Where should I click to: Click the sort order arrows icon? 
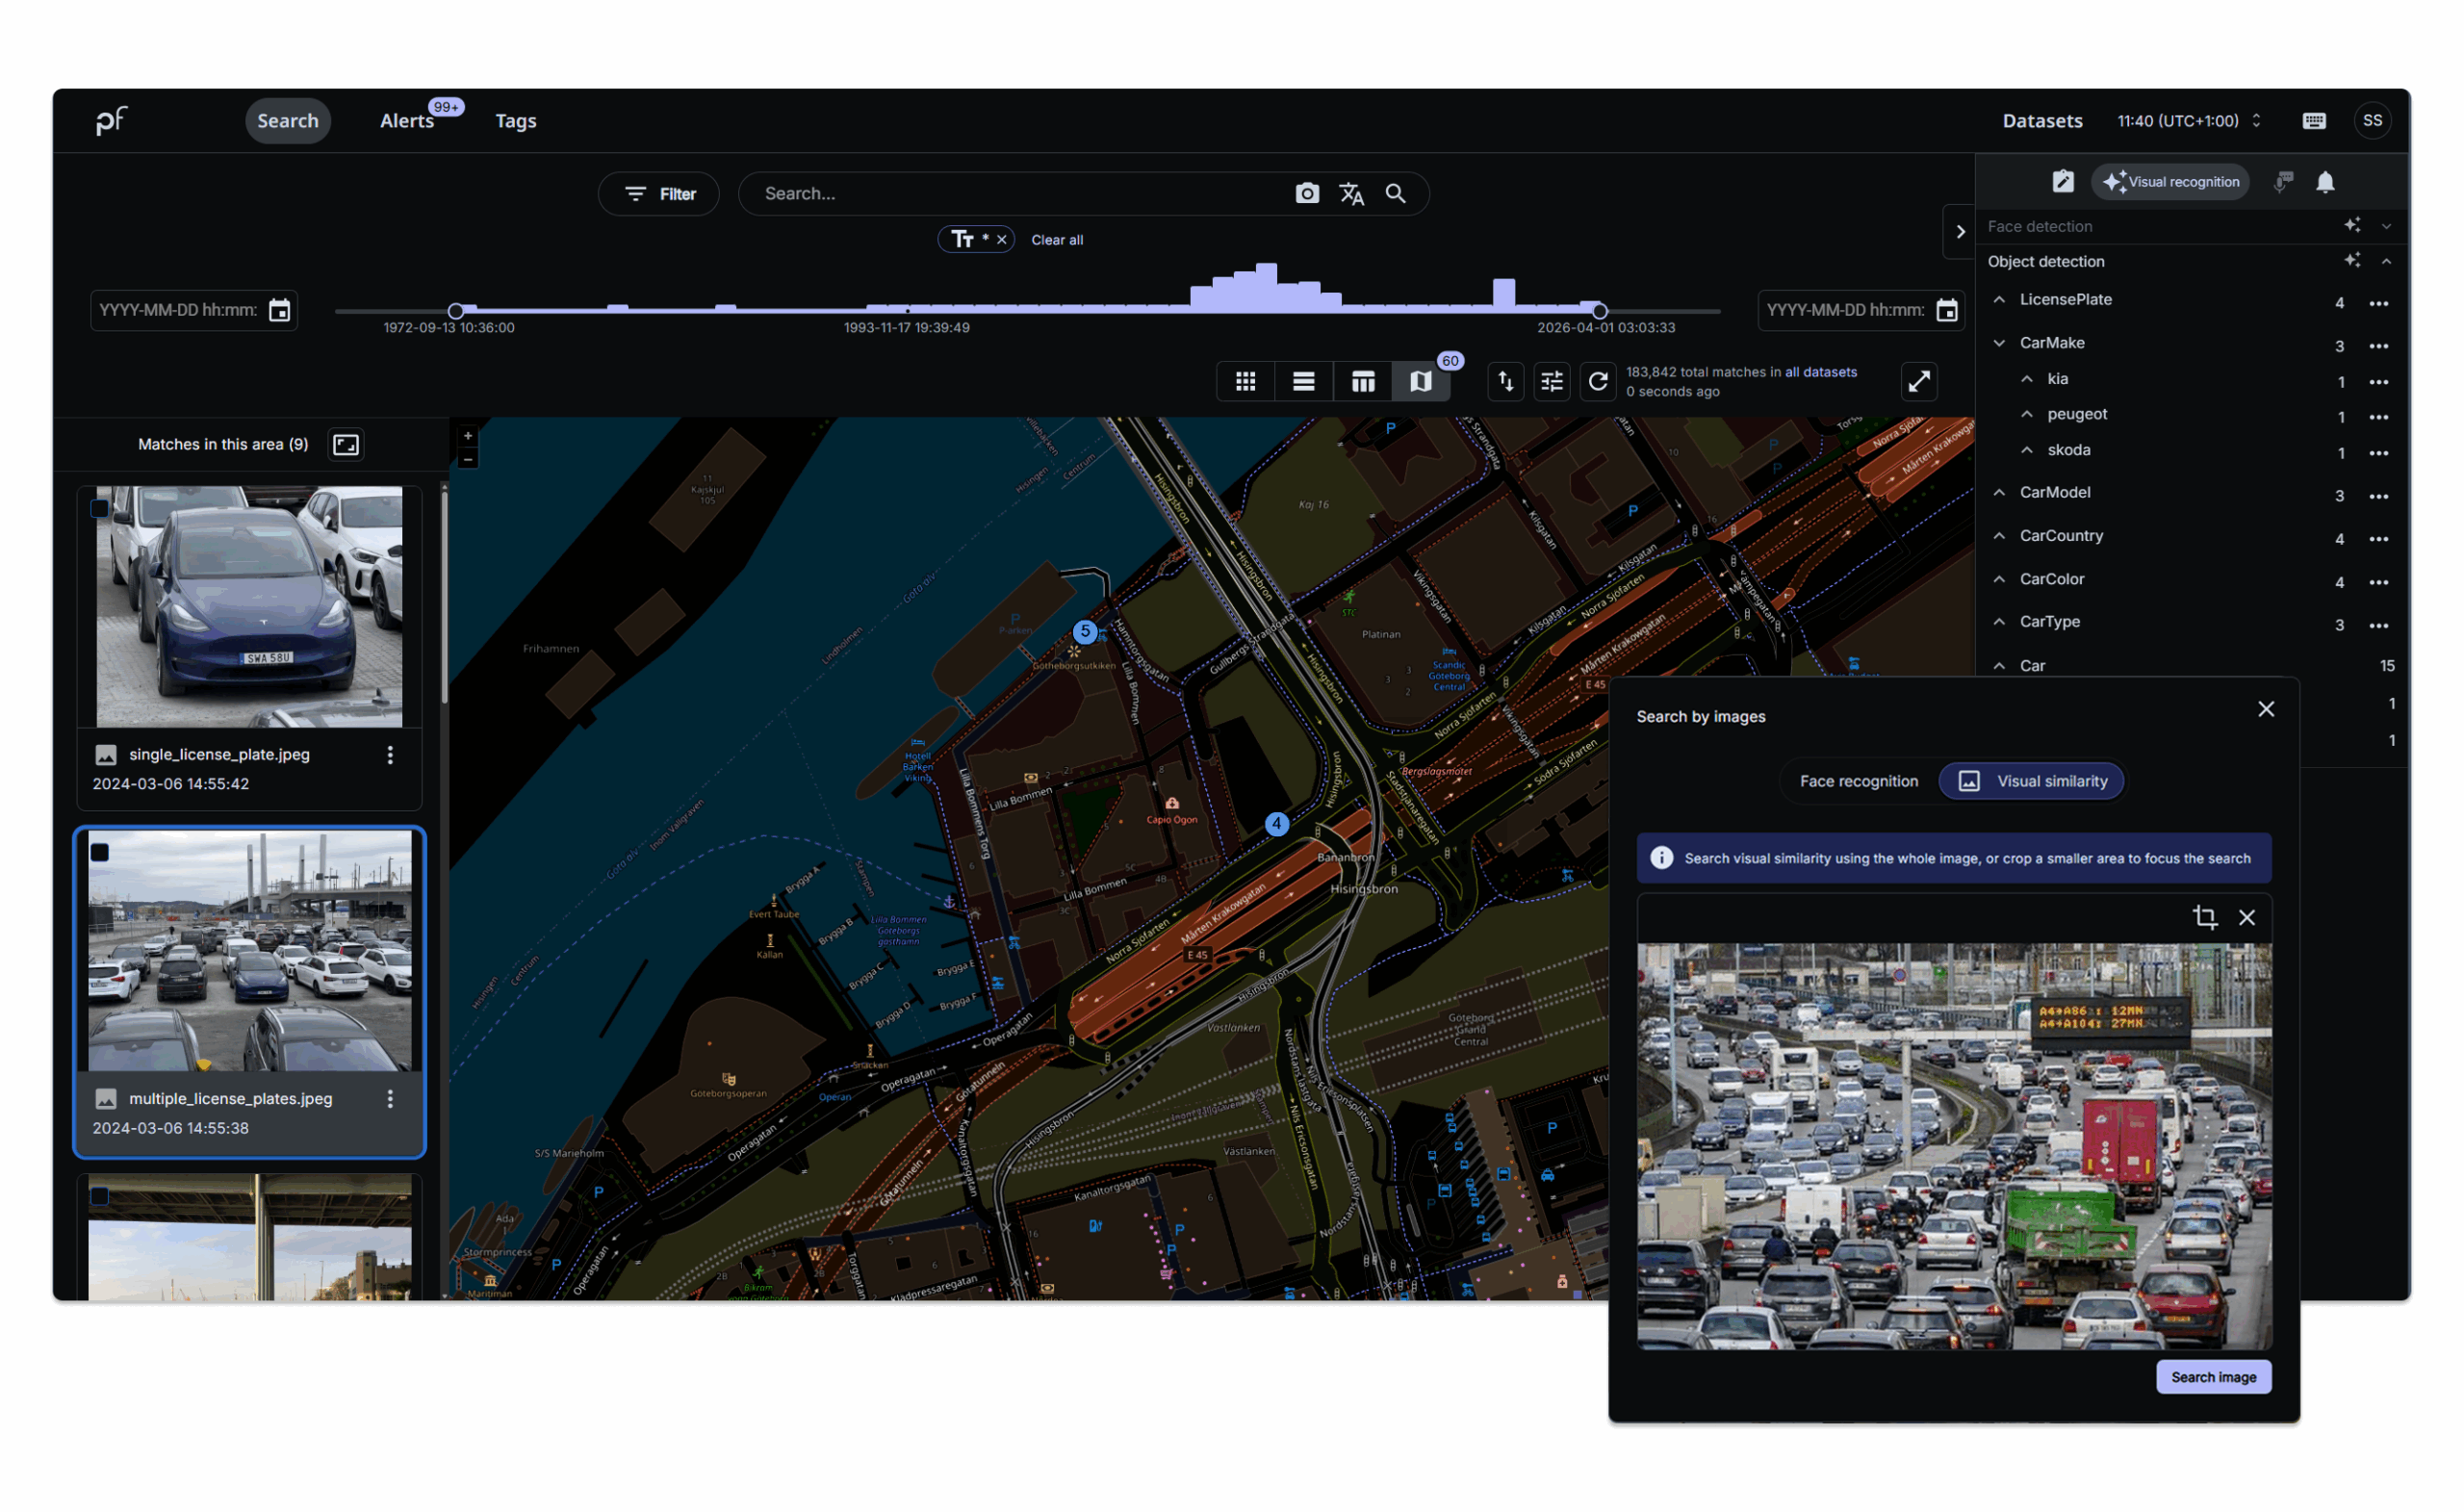pos(1505,381)
